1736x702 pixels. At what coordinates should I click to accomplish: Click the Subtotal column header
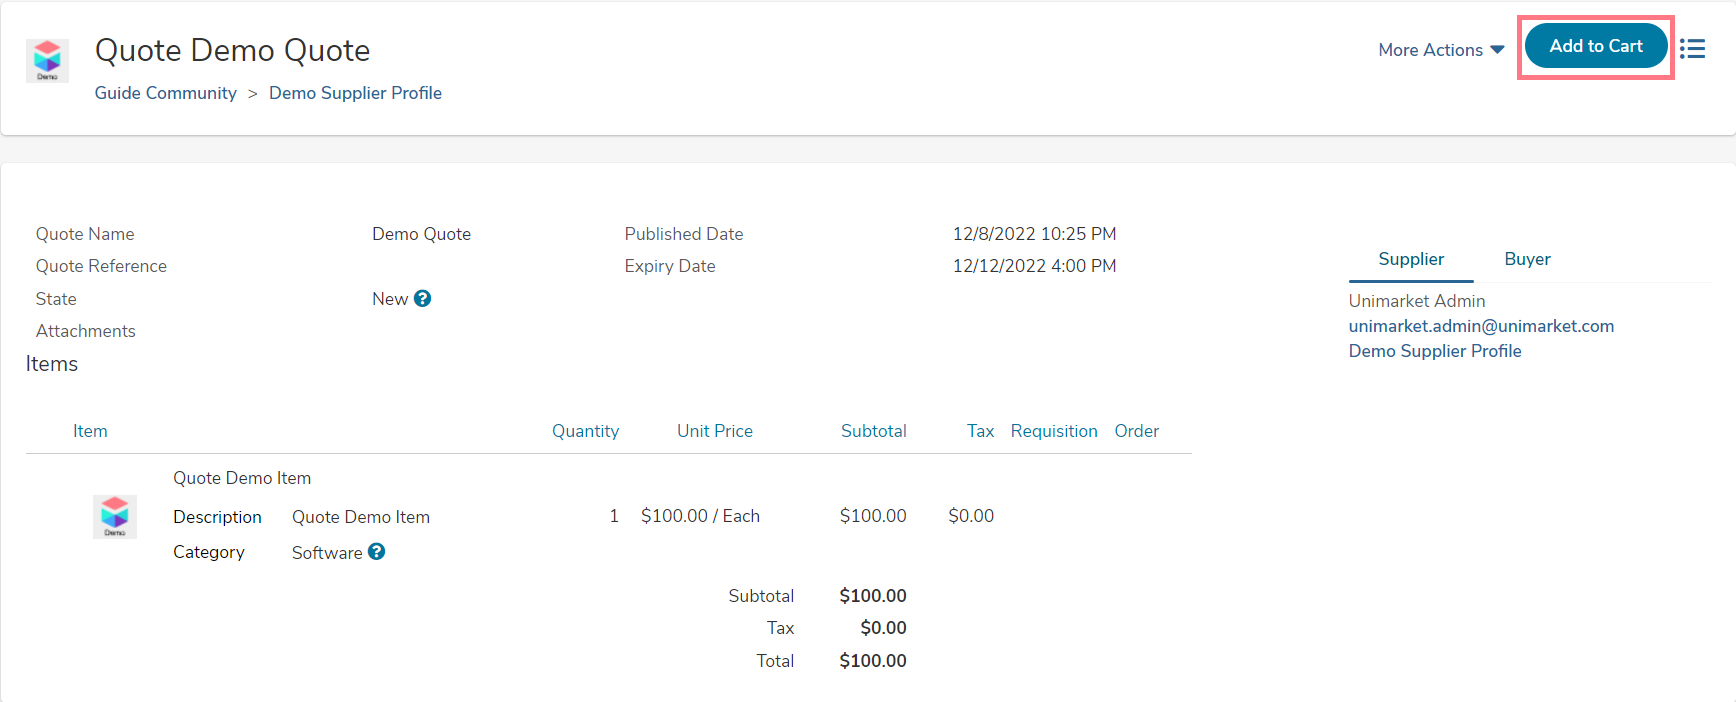[873, 431]
